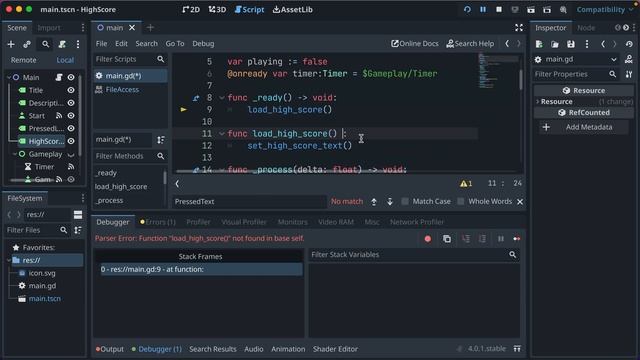The height and width of the screenshot is (360, 640).
Task: Reload the running project
Action: tap(467, 9)
